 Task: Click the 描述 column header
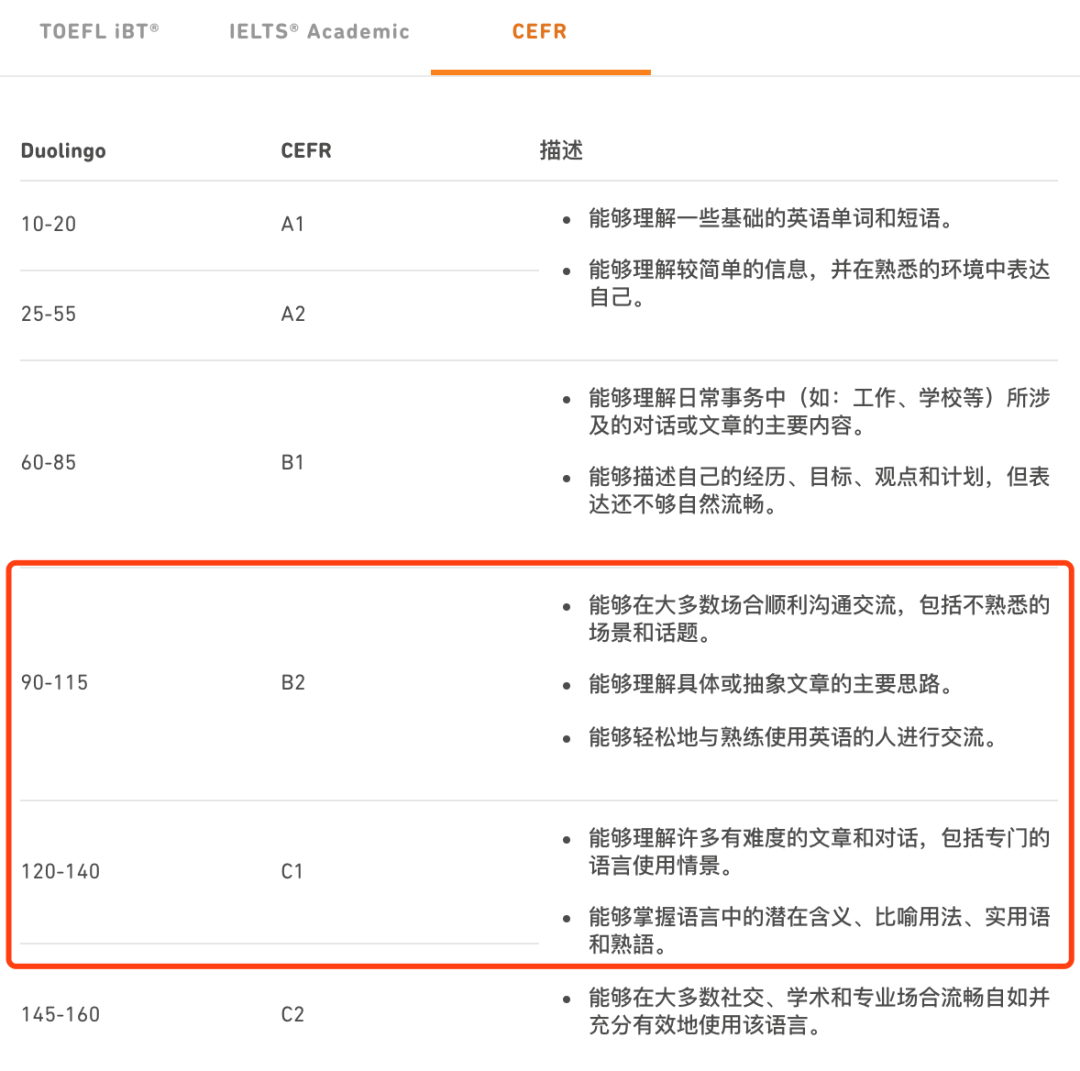pos(561,150)
